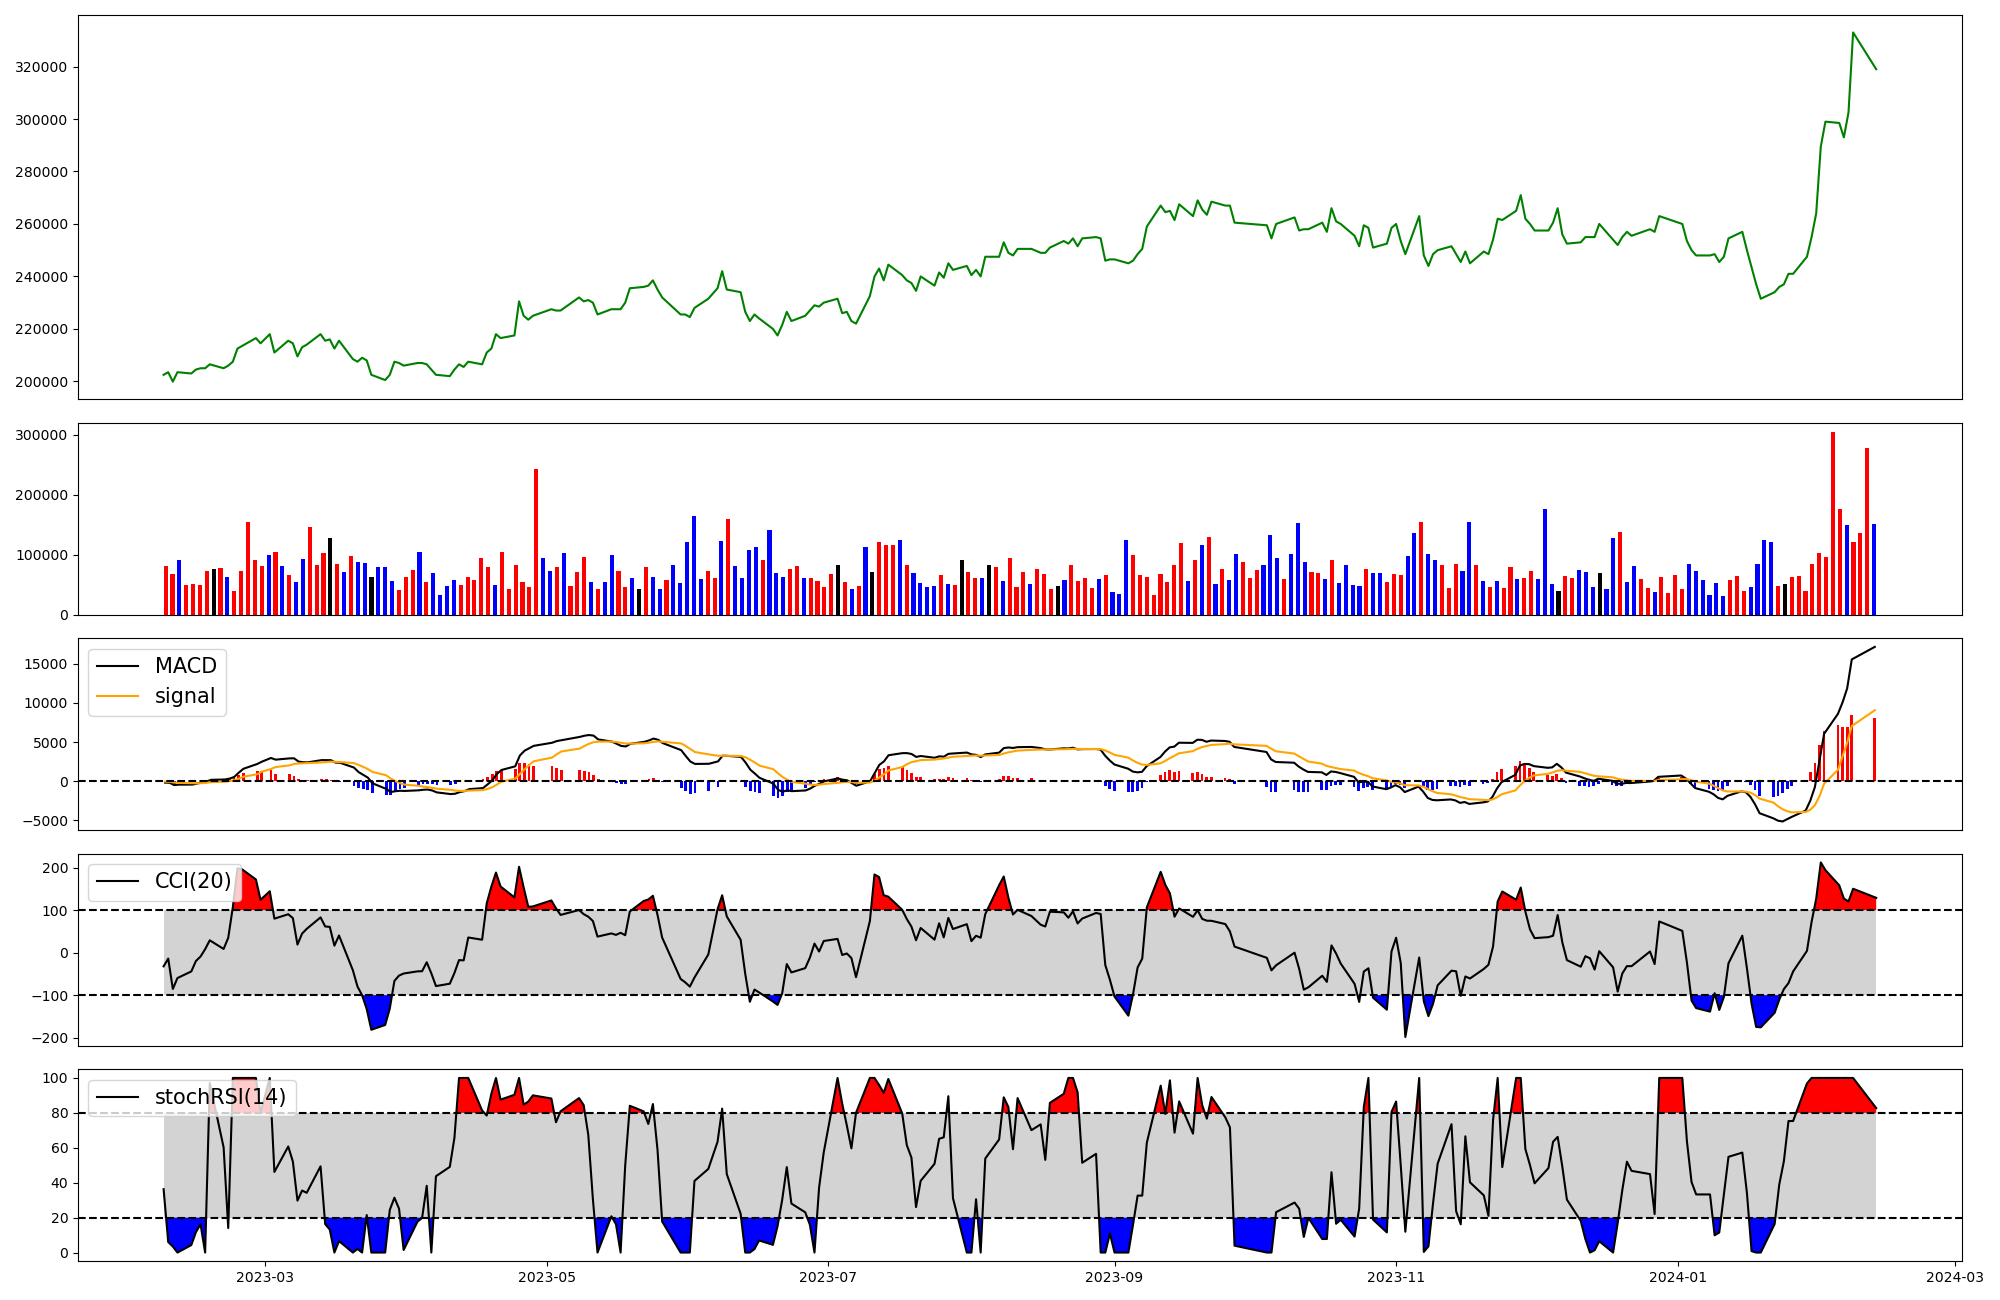Click the stochRSI(14) legend label
This screenshot has width=2000, height=1300.
coord(220,1097)
